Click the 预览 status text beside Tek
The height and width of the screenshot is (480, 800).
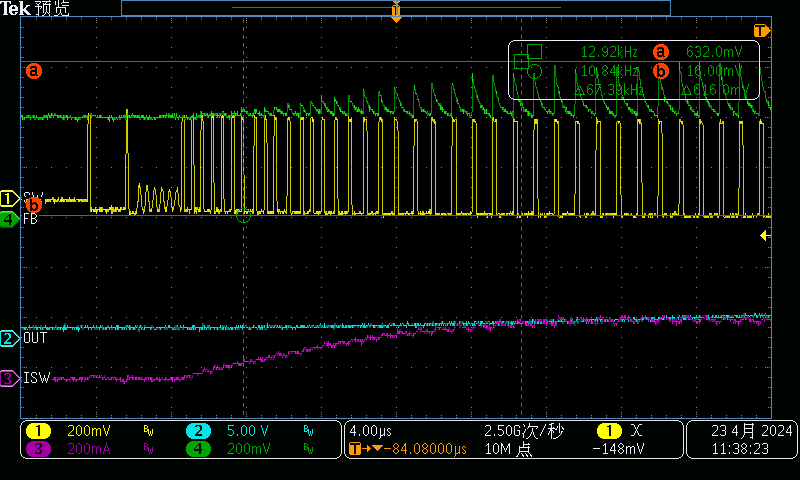(52, 8)
